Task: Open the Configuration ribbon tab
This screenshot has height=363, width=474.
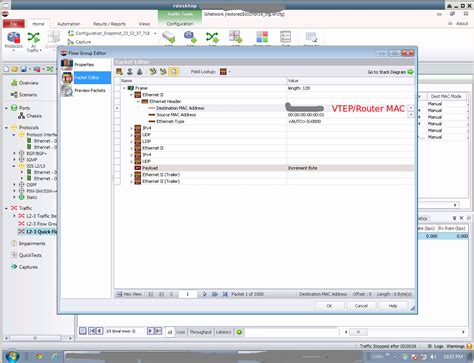Action: click(x=180, y=24)
